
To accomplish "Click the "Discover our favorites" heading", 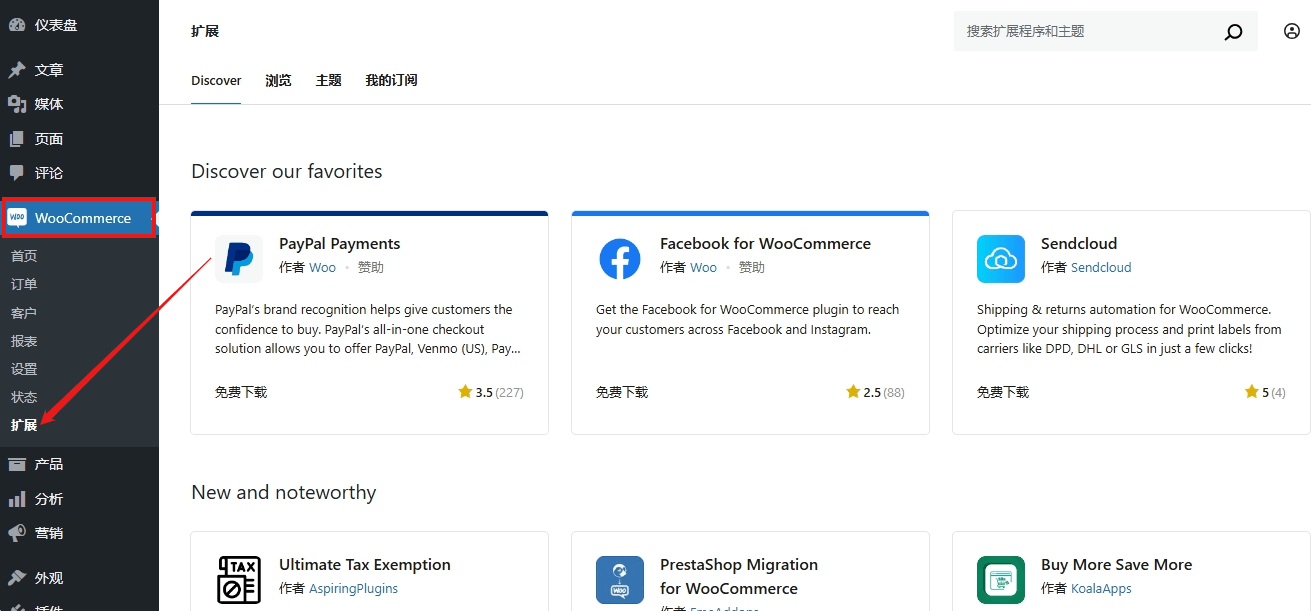I will pos(287,171).
